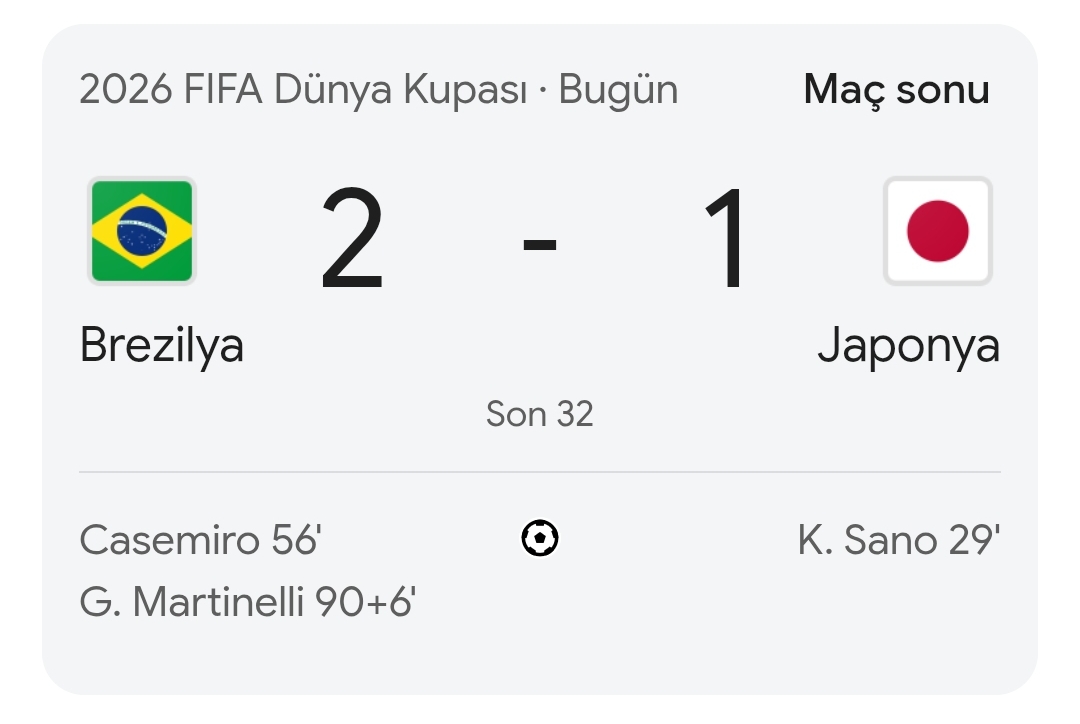Click the Bugün date label
Image resolution: width=1080 pixels, height=724 pixels.
click(x=618, y=91)
